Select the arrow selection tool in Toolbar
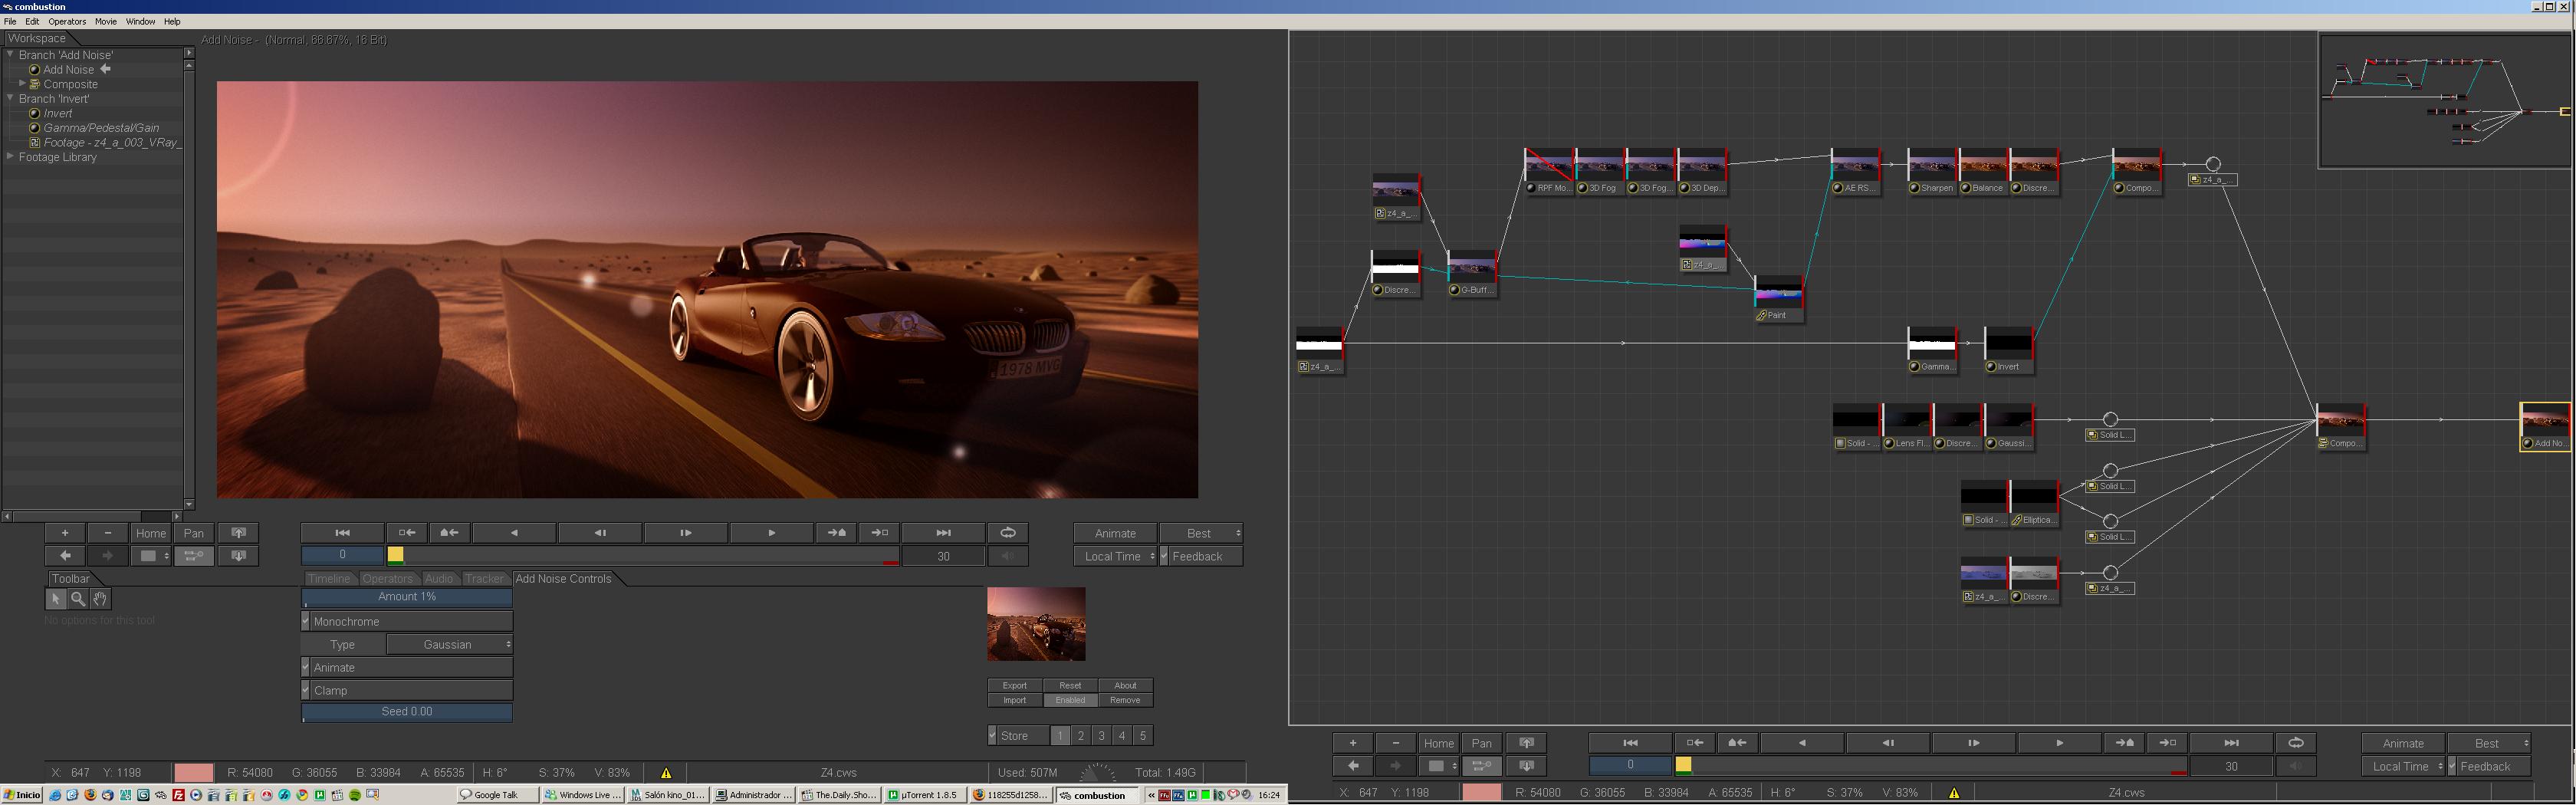 point(56,599)
